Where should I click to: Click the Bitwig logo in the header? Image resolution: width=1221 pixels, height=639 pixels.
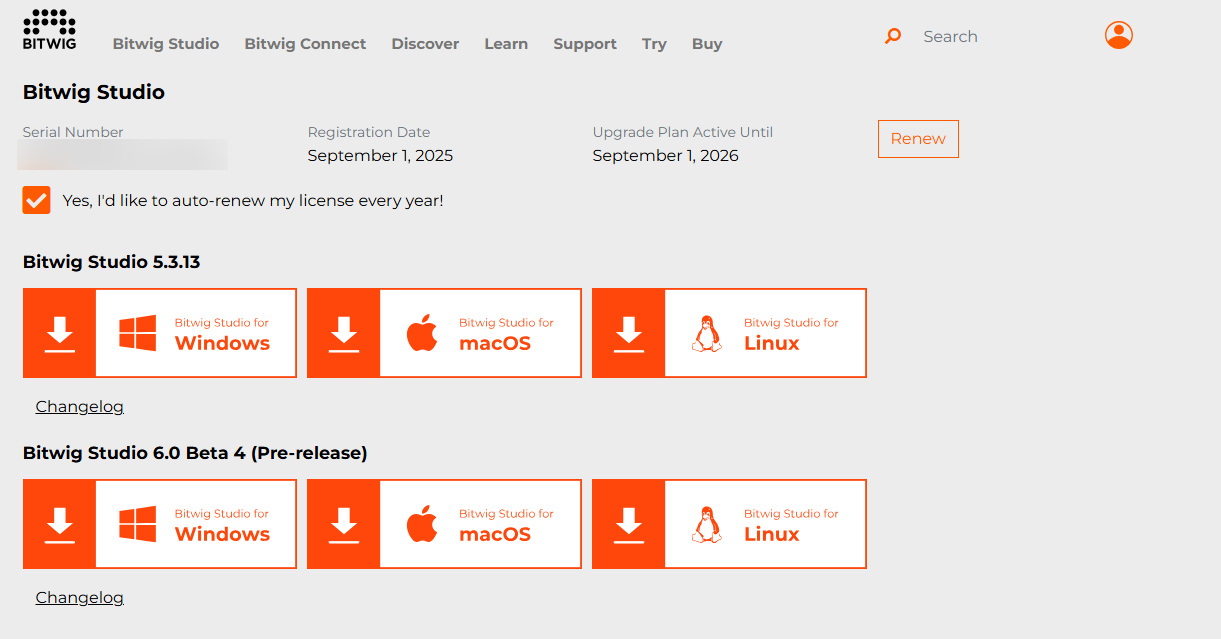click(49, 29)
